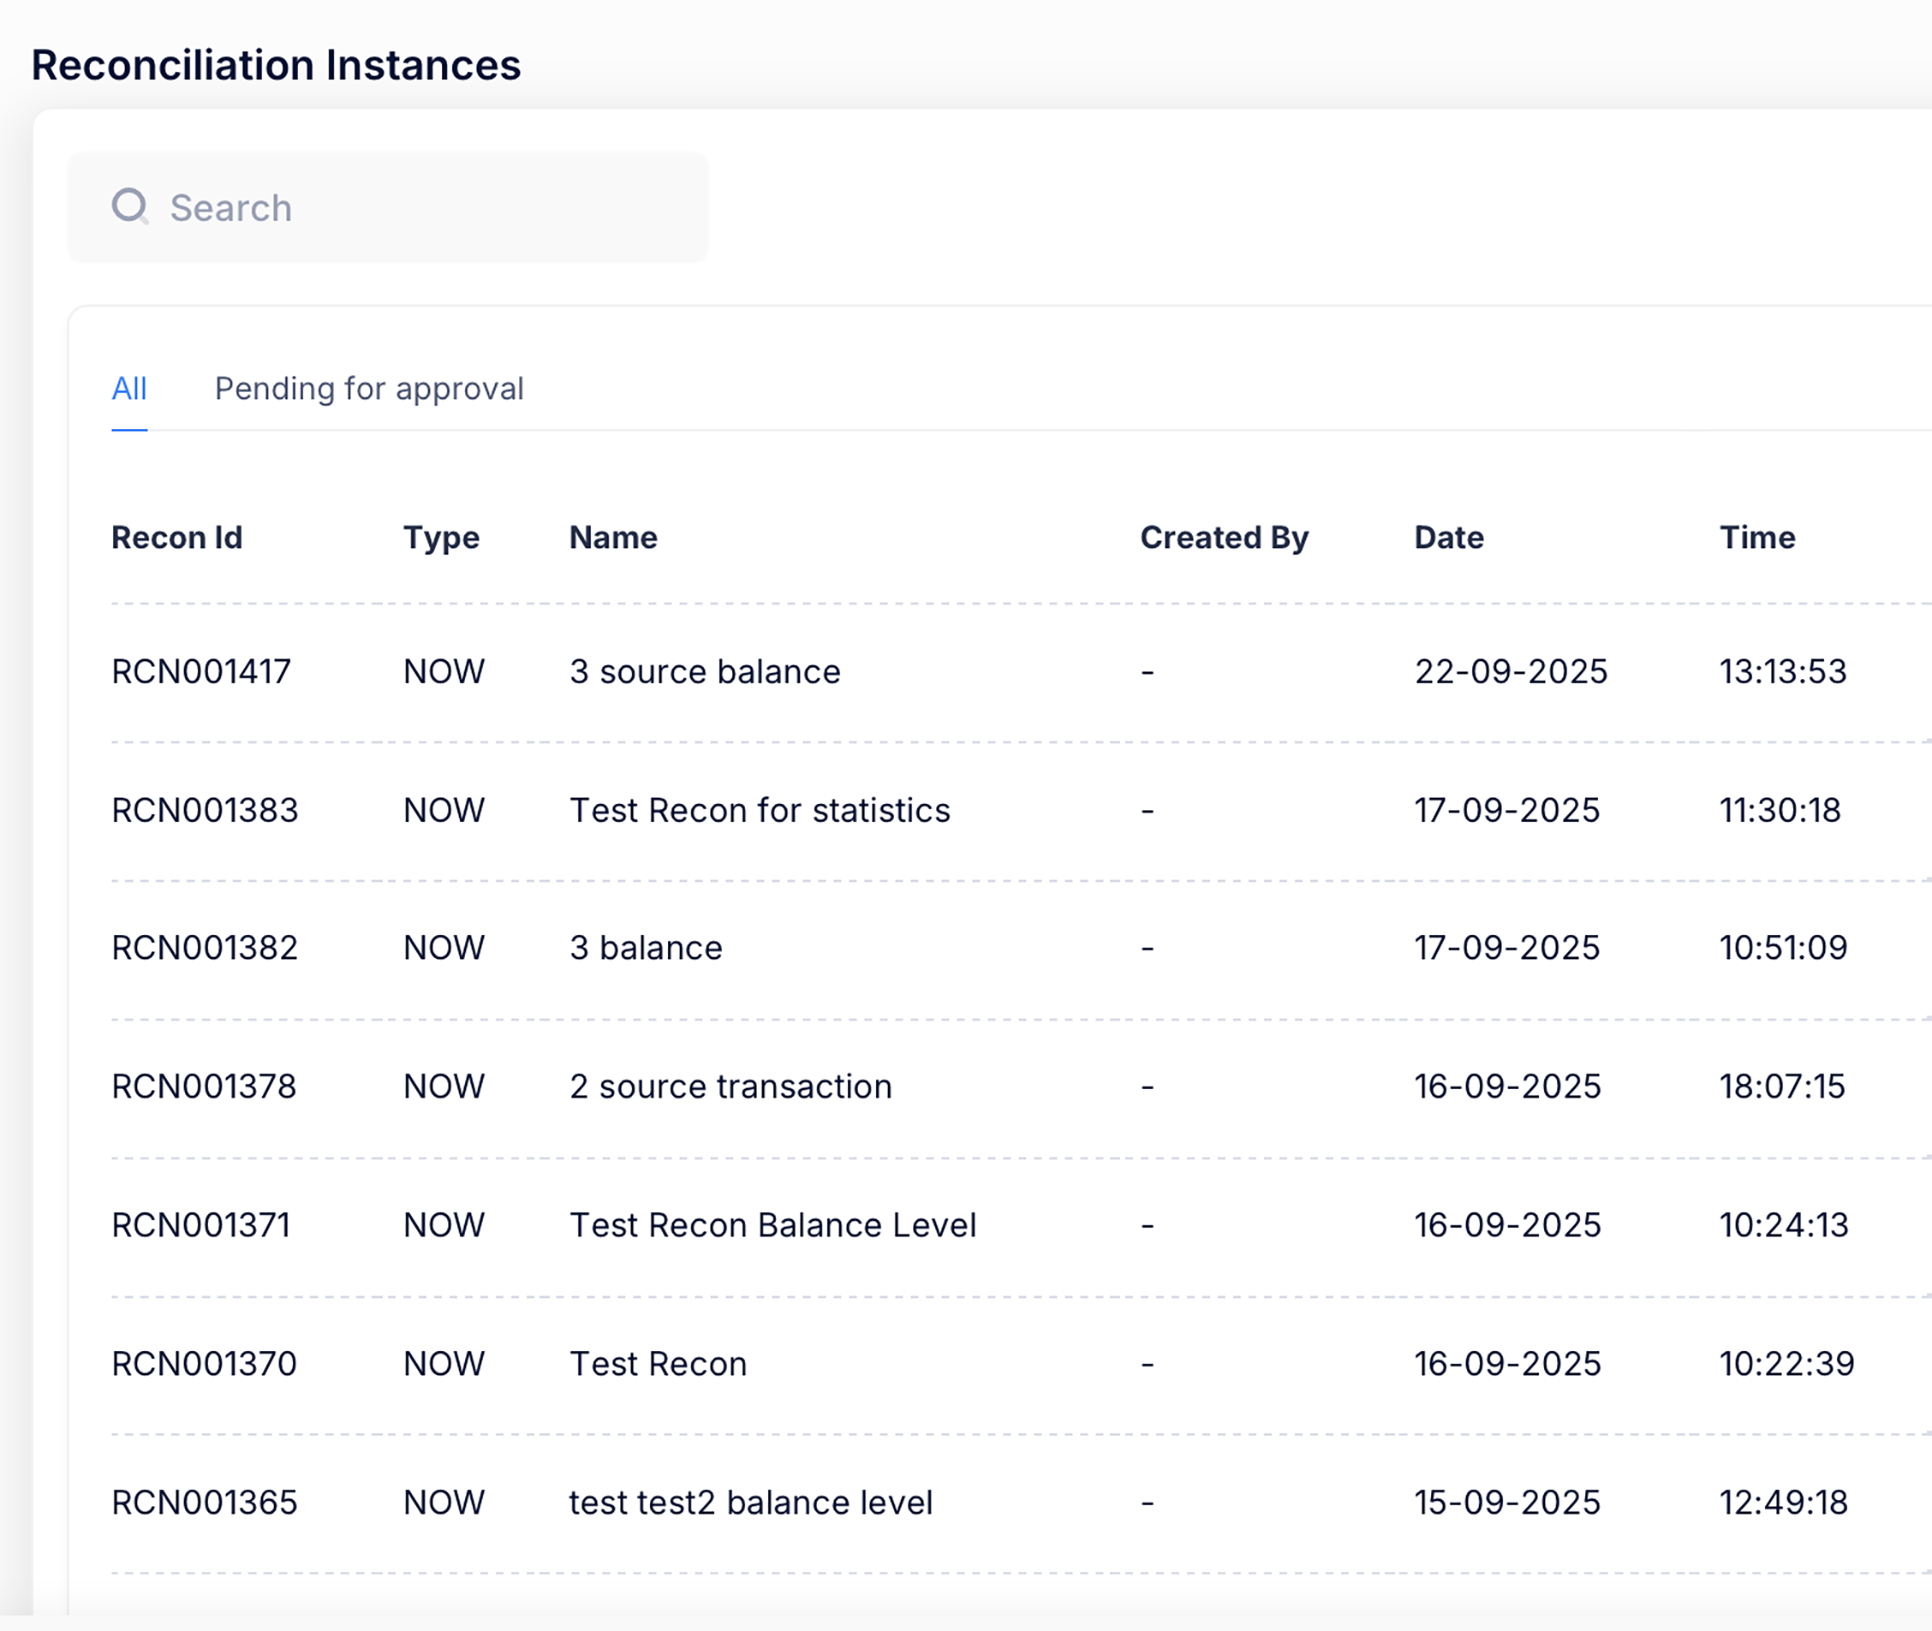This screenshot has width=1932, height=1631.
Task: Open recon RCN001417 row
Action: pos(201,671)
